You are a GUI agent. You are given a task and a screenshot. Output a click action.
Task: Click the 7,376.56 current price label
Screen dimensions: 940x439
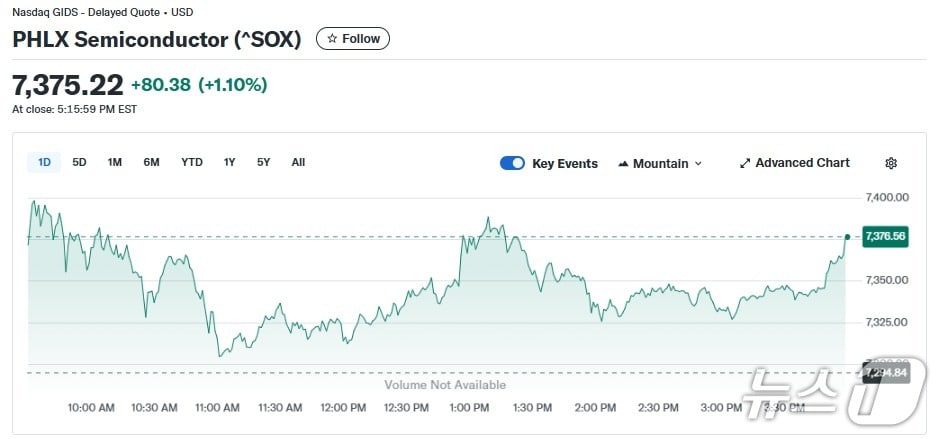[x=885, y=237]
